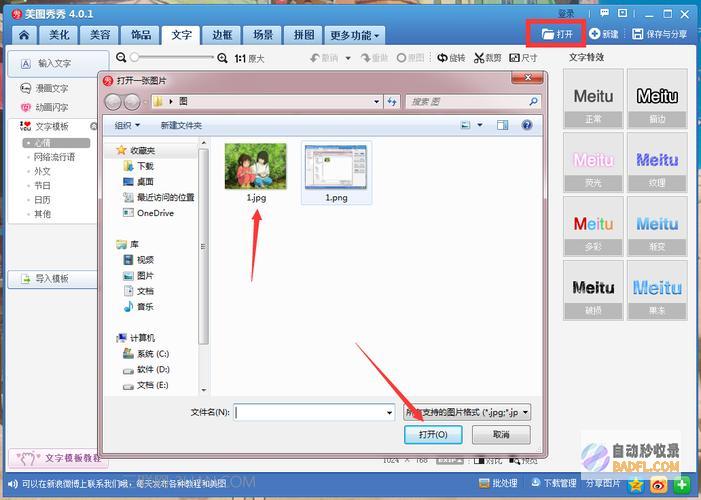The width and height of the screenshot is (701, 500).
Task: Click 保存与分享 save icon
Action: pos(638,34)
